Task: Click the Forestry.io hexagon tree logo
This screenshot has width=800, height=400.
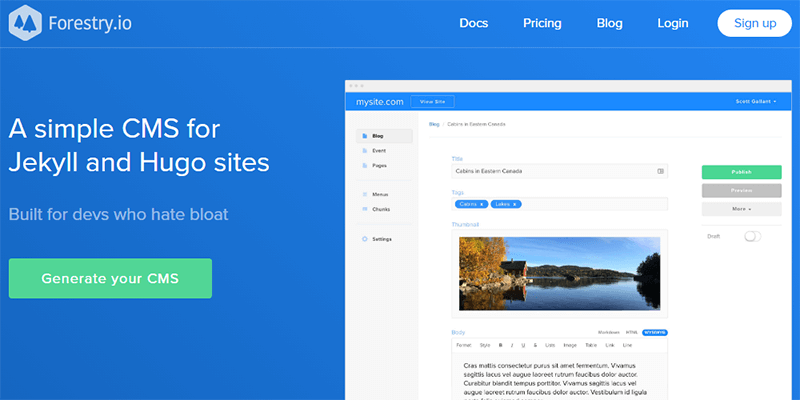Action: coord(26,22)
